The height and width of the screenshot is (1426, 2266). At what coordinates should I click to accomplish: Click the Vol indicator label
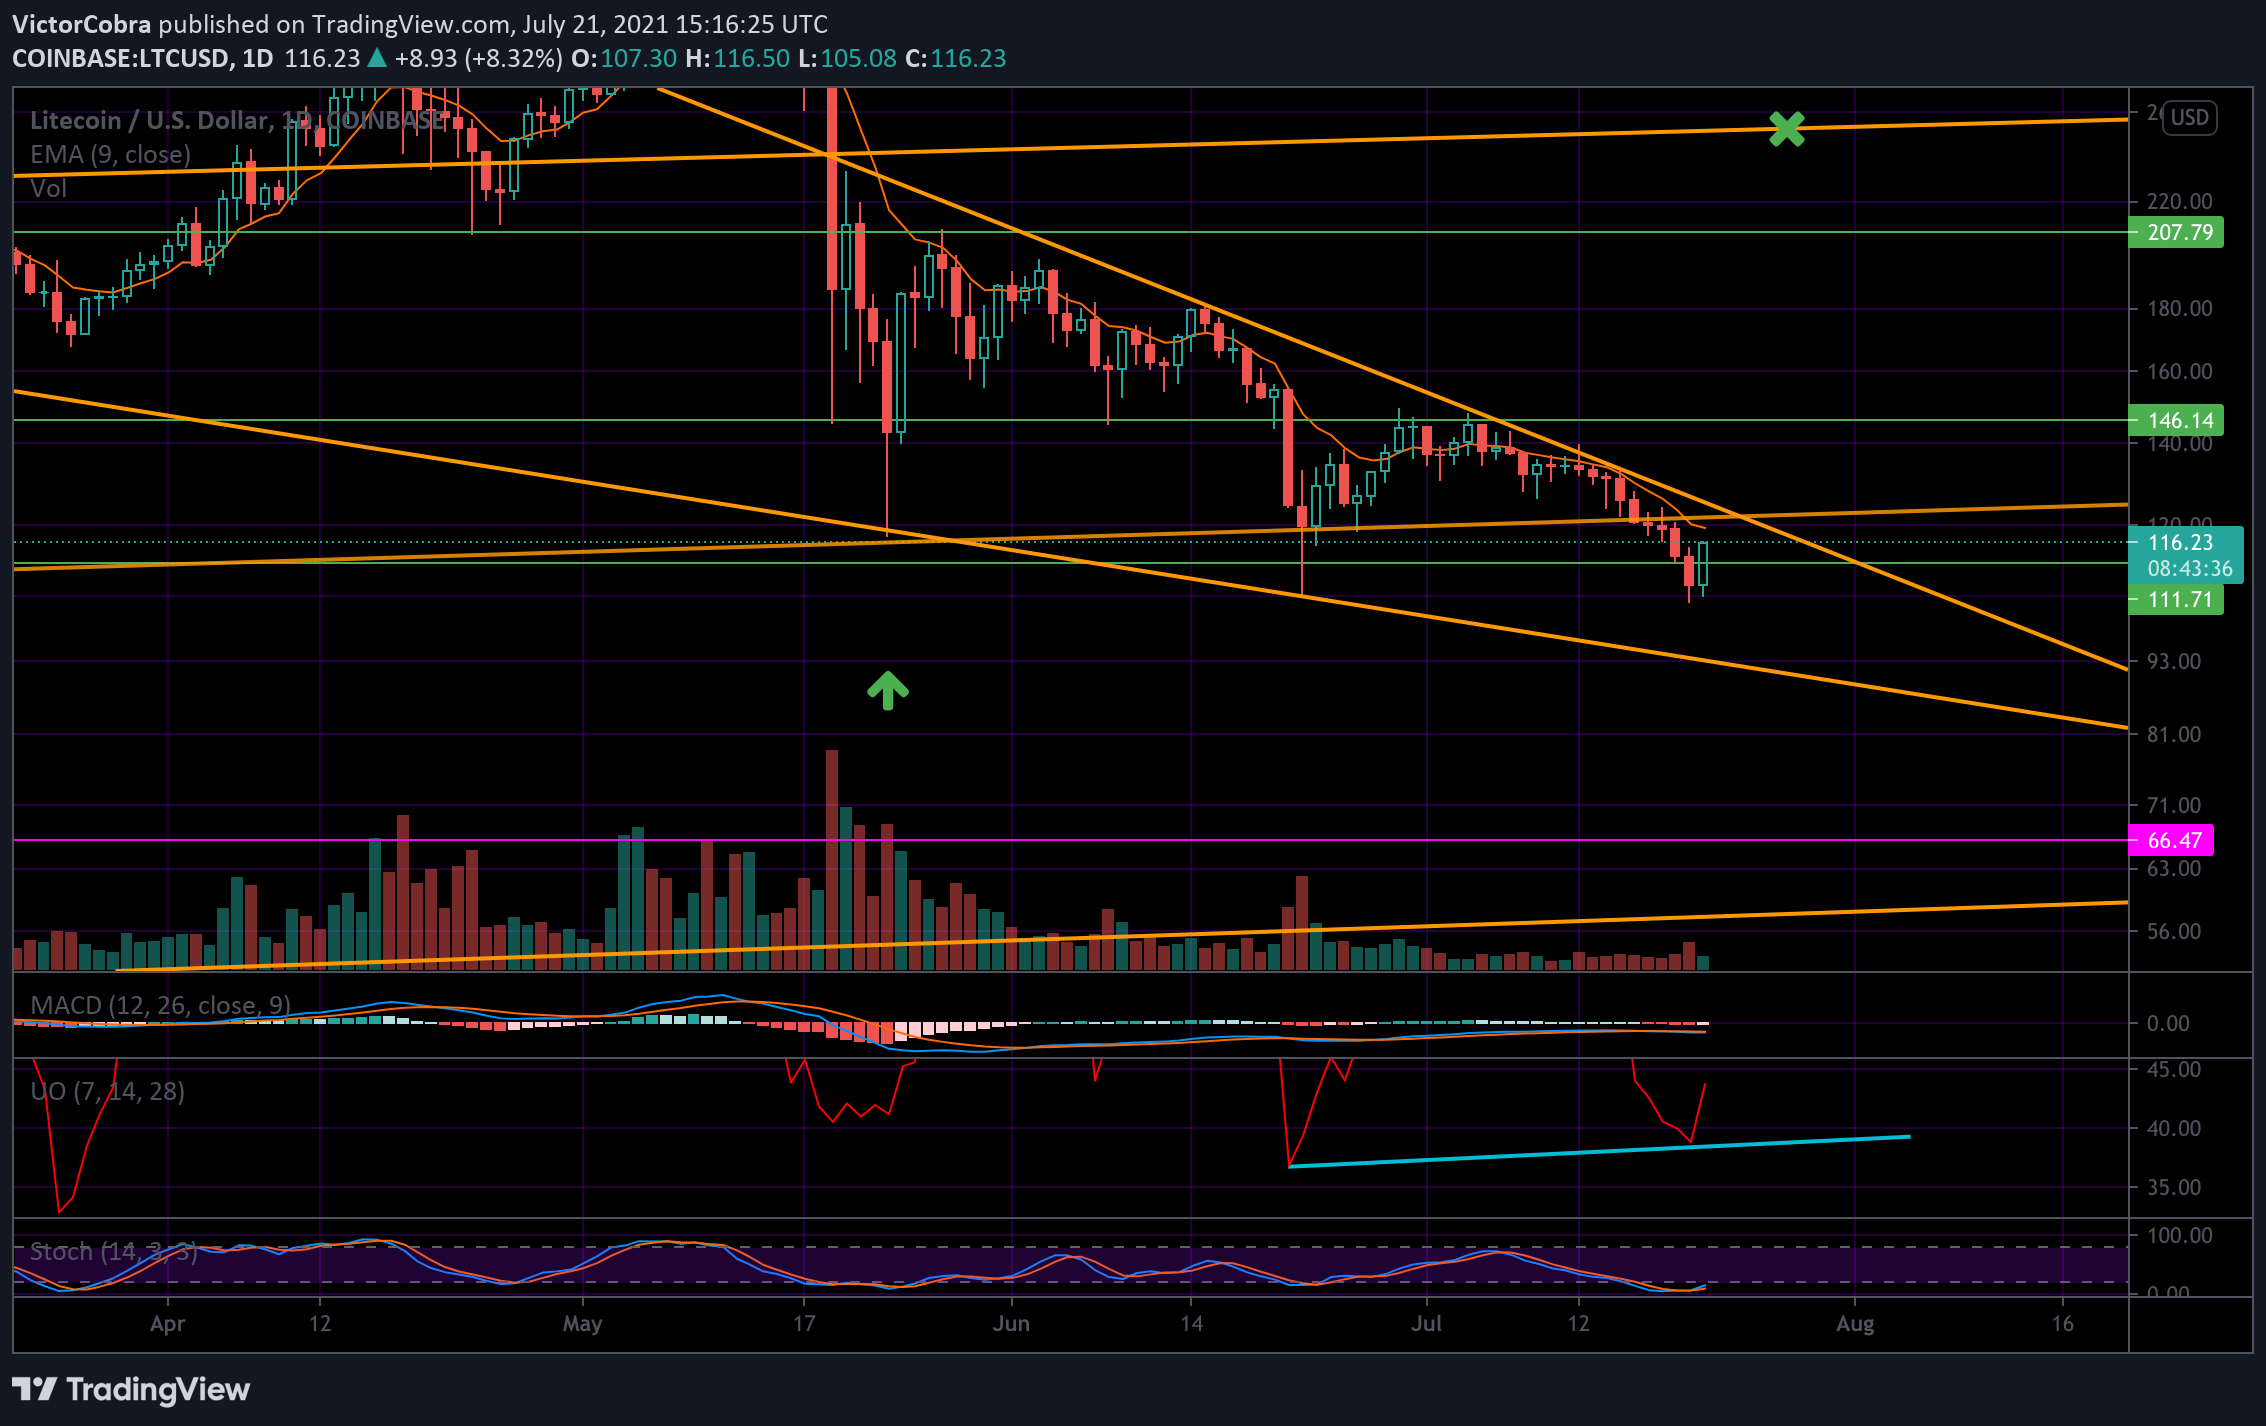[x=48, y=188]
